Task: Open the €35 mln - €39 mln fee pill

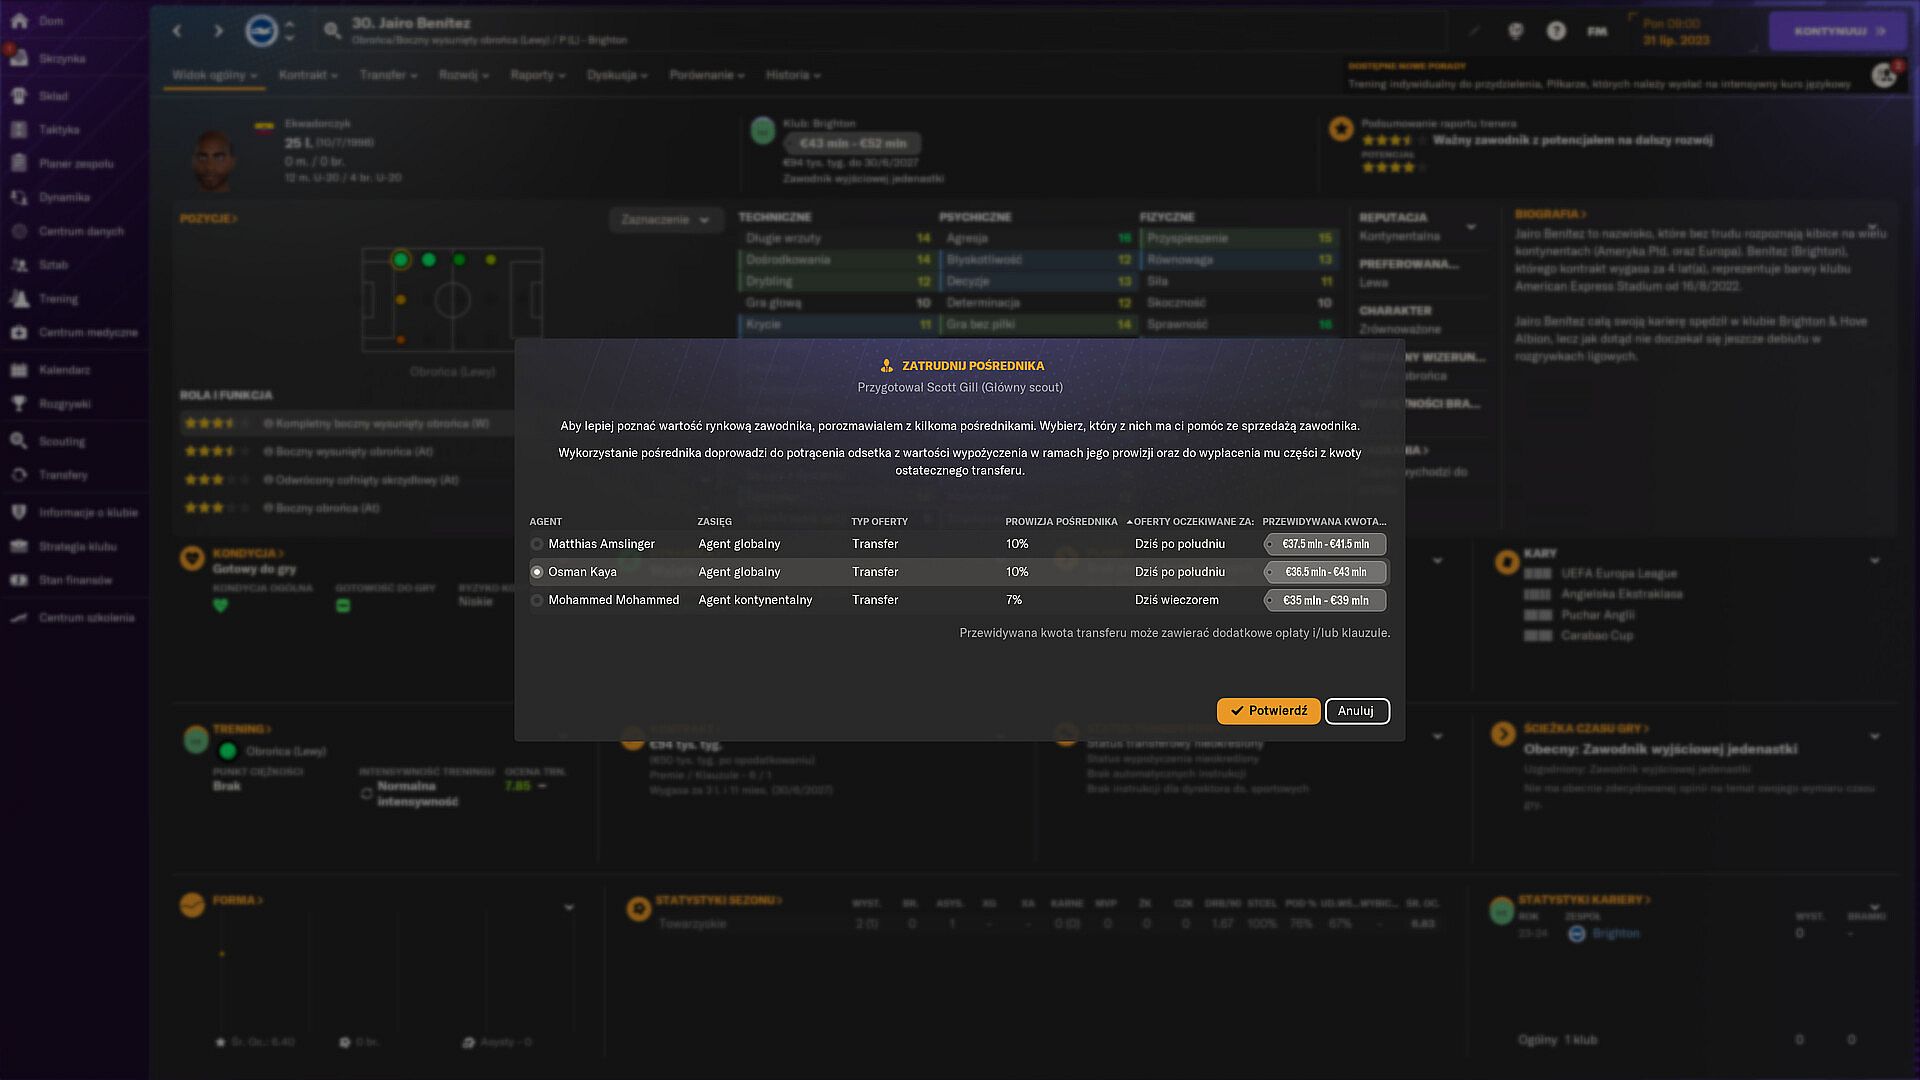Action: [1324, 600]
